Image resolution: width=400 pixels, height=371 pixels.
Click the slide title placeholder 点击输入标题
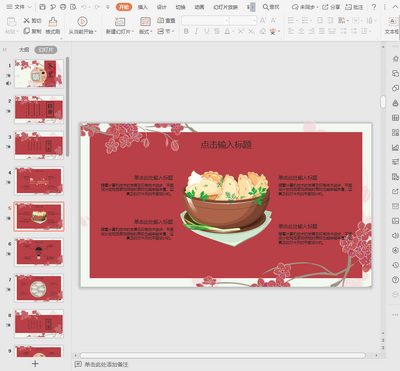click(226, 144)
